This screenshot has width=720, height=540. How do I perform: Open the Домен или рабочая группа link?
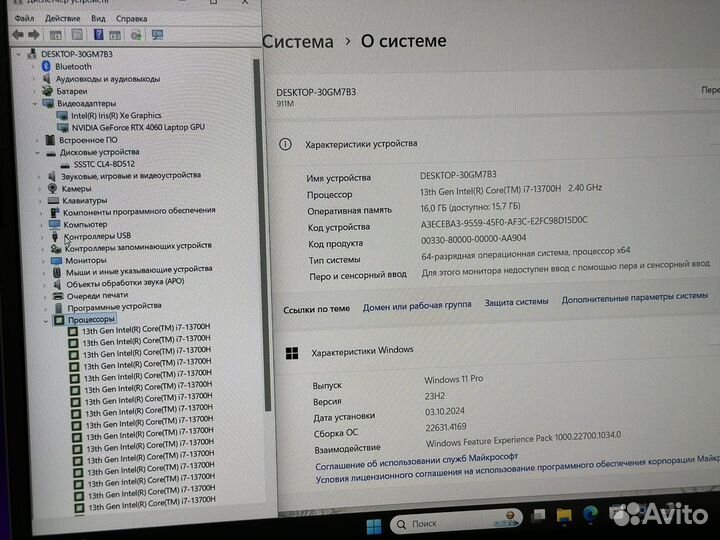[417, 306]
